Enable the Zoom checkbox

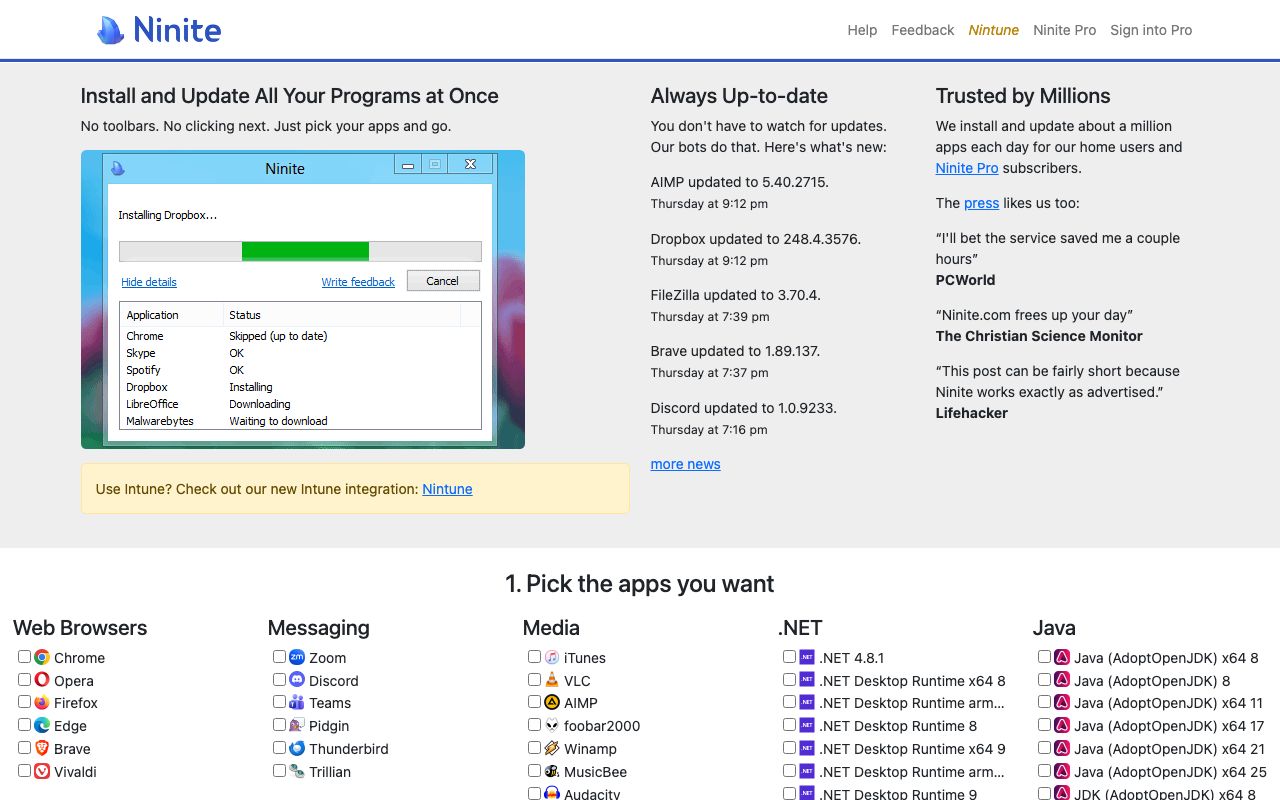(x=279, y=656)
